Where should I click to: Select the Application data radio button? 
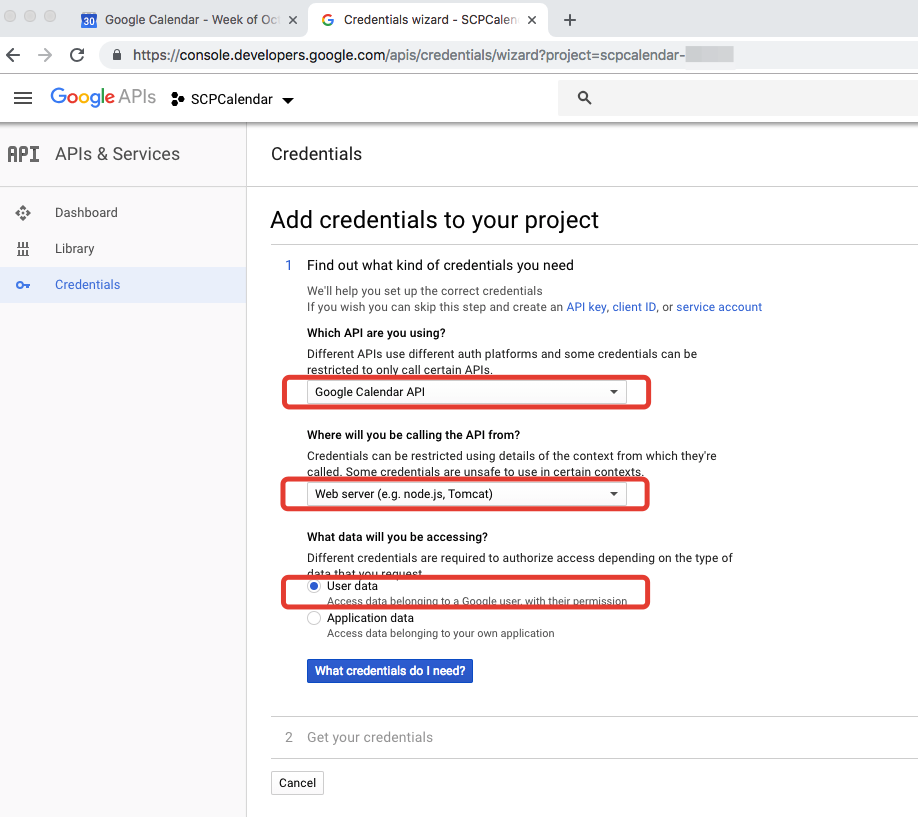click(x=314, y=618)
